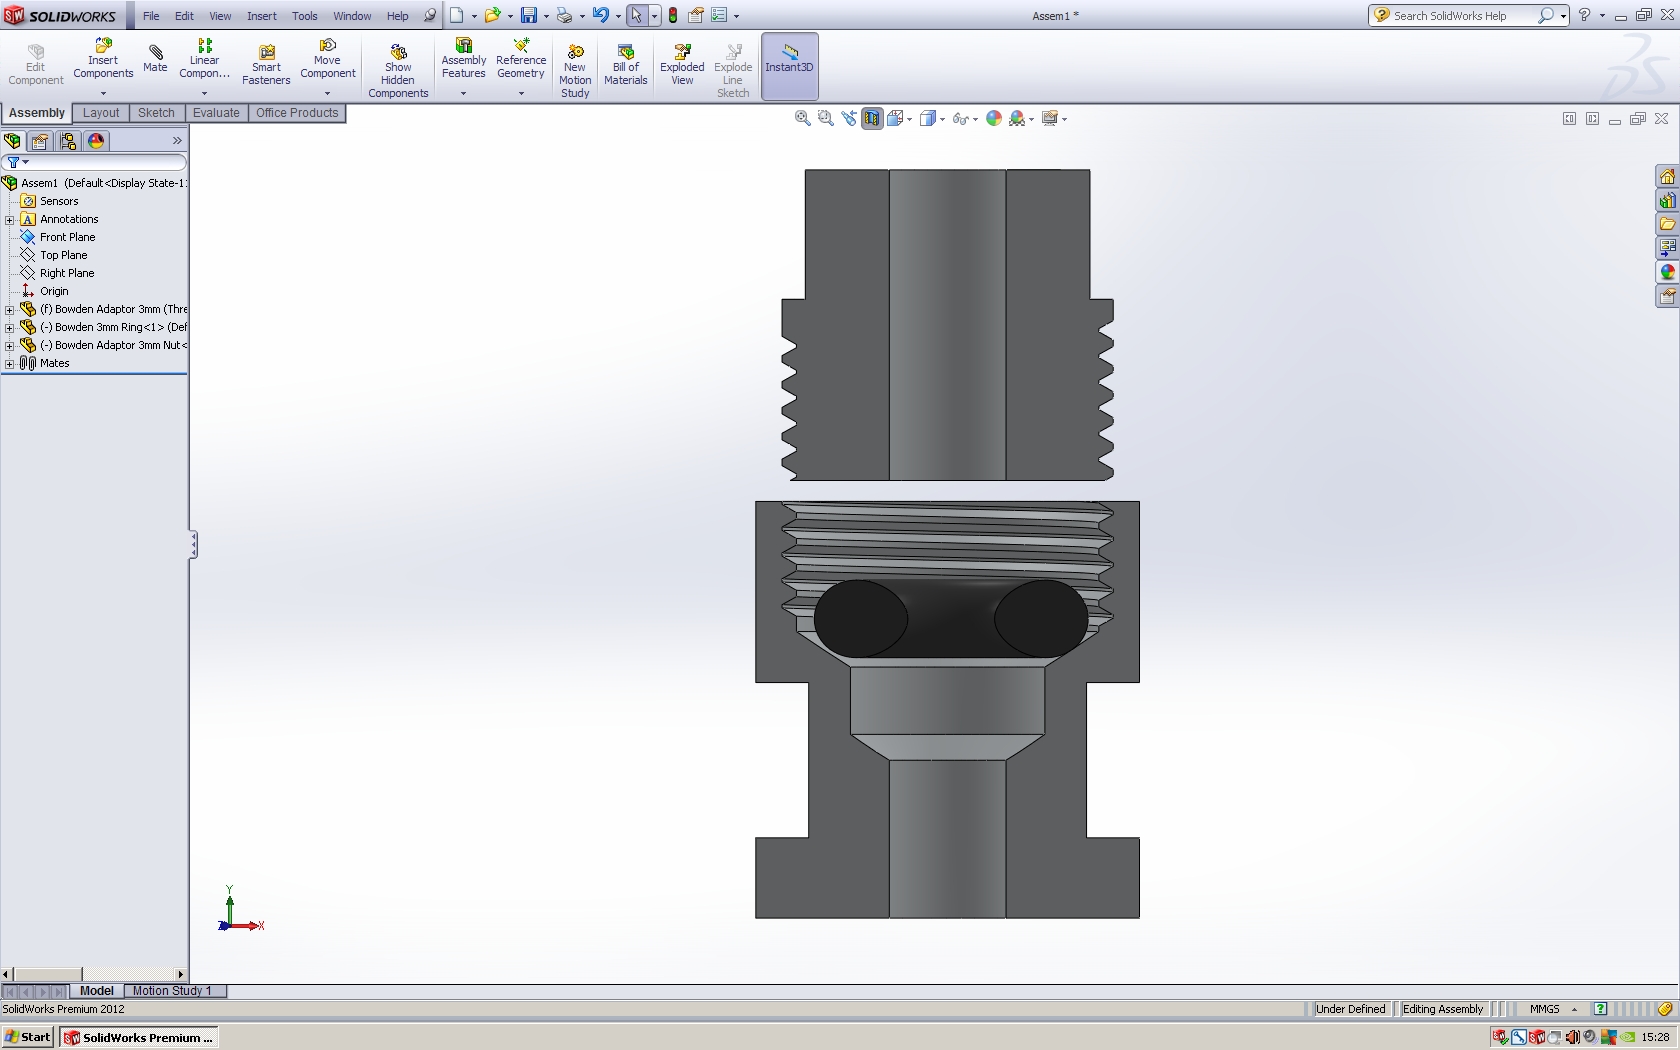Open Reference Geometry tool
The height and width of the screenshot is (1050, 1680).
(521, 60)
